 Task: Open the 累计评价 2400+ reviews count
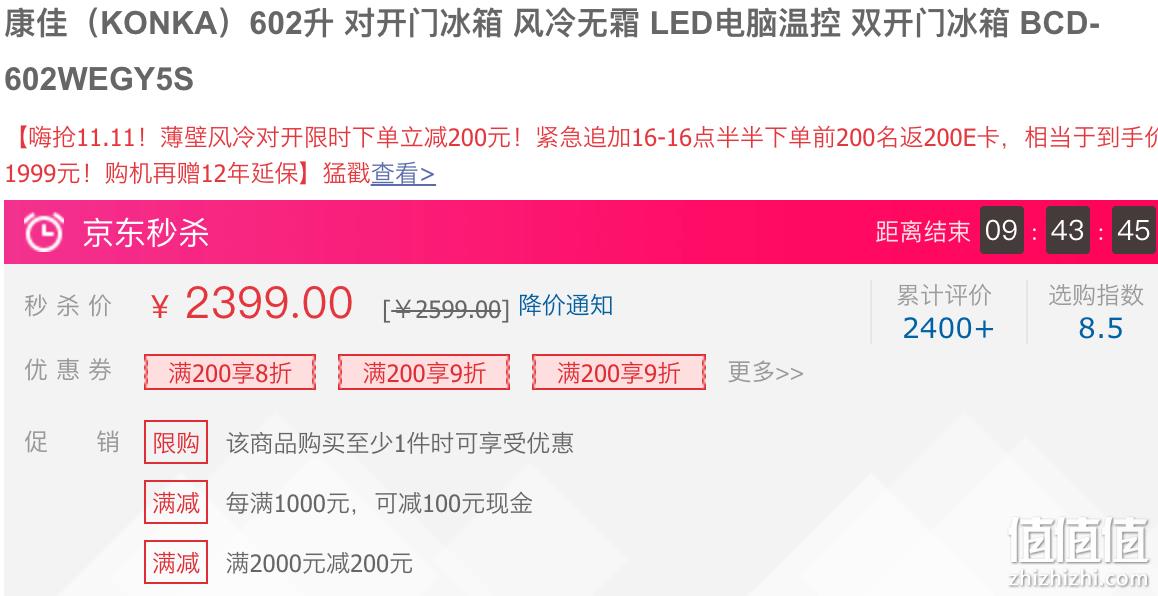click(x=948, y=328)
